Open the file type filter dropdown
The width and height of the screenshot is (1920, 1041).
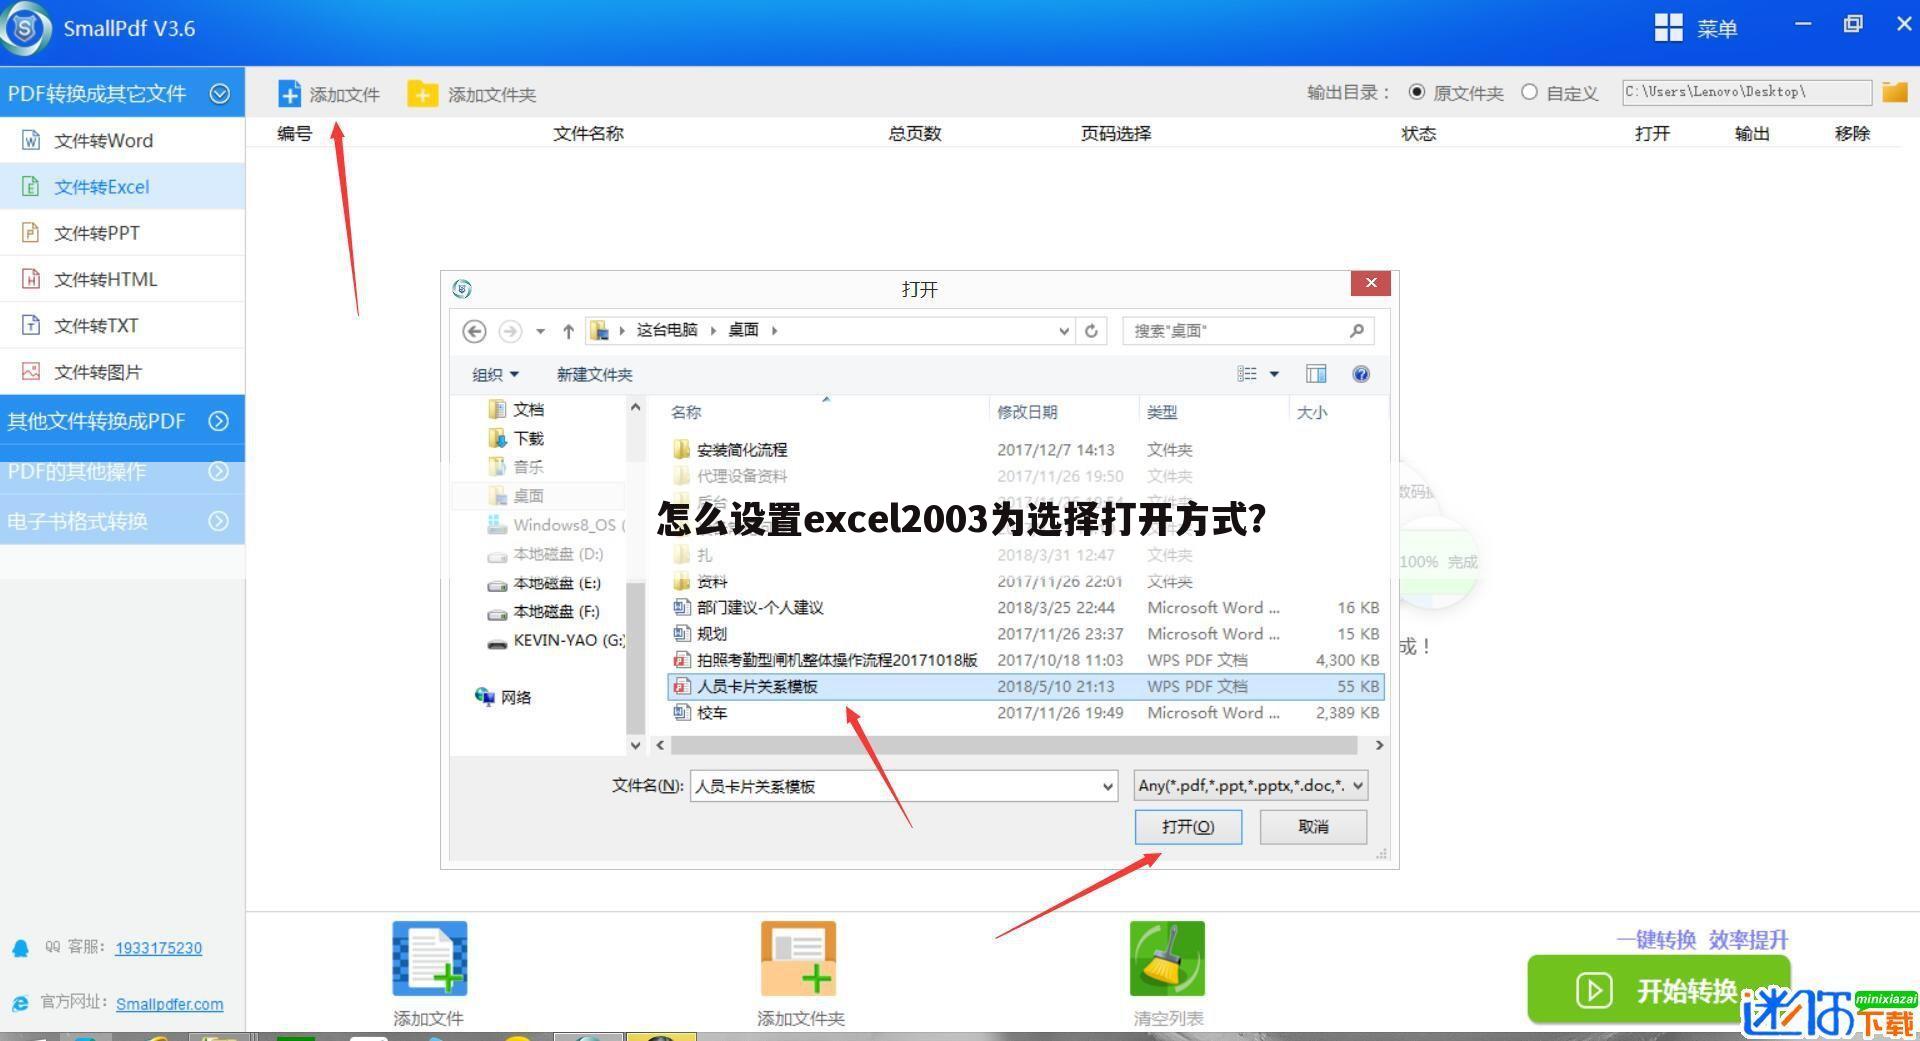click(x=1250, y=786)
